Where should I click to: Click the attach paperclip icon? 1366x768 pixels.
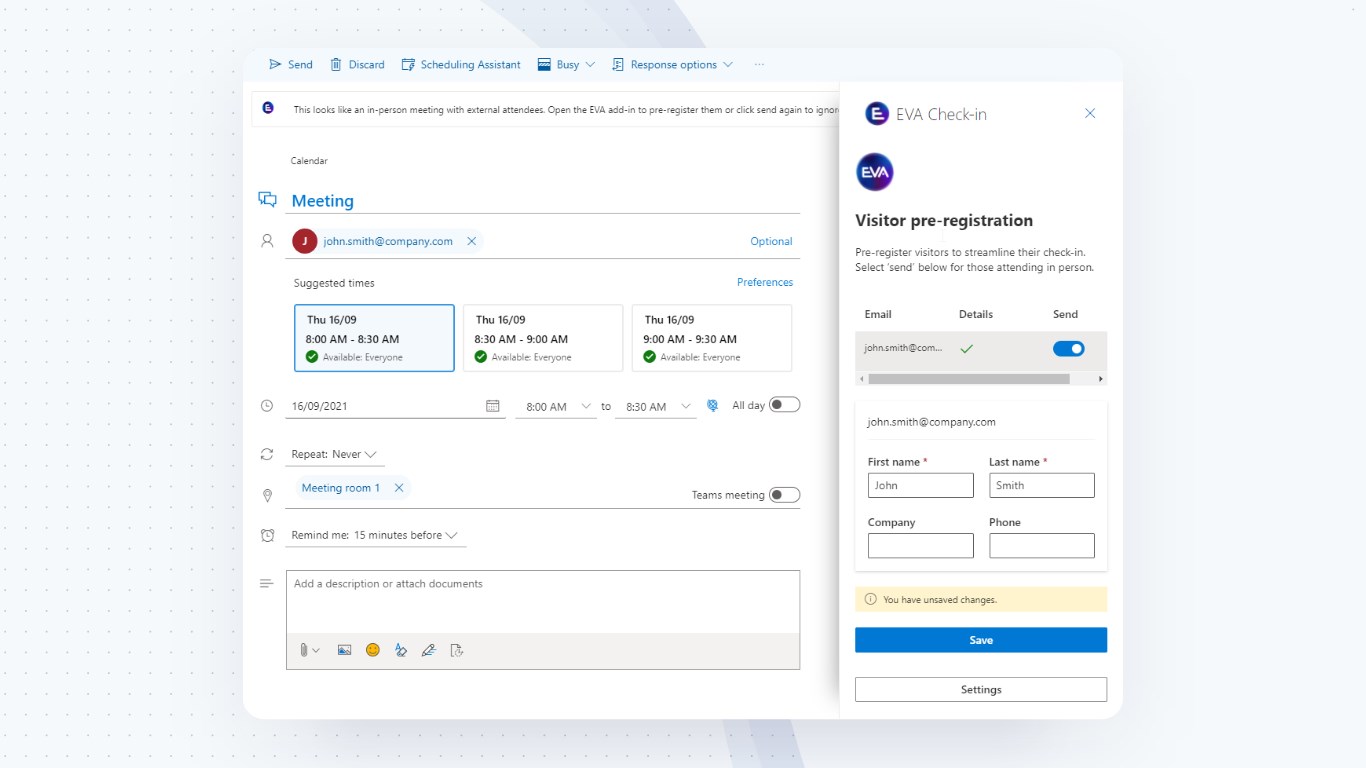pyautogui.click(x=304, y=650)
